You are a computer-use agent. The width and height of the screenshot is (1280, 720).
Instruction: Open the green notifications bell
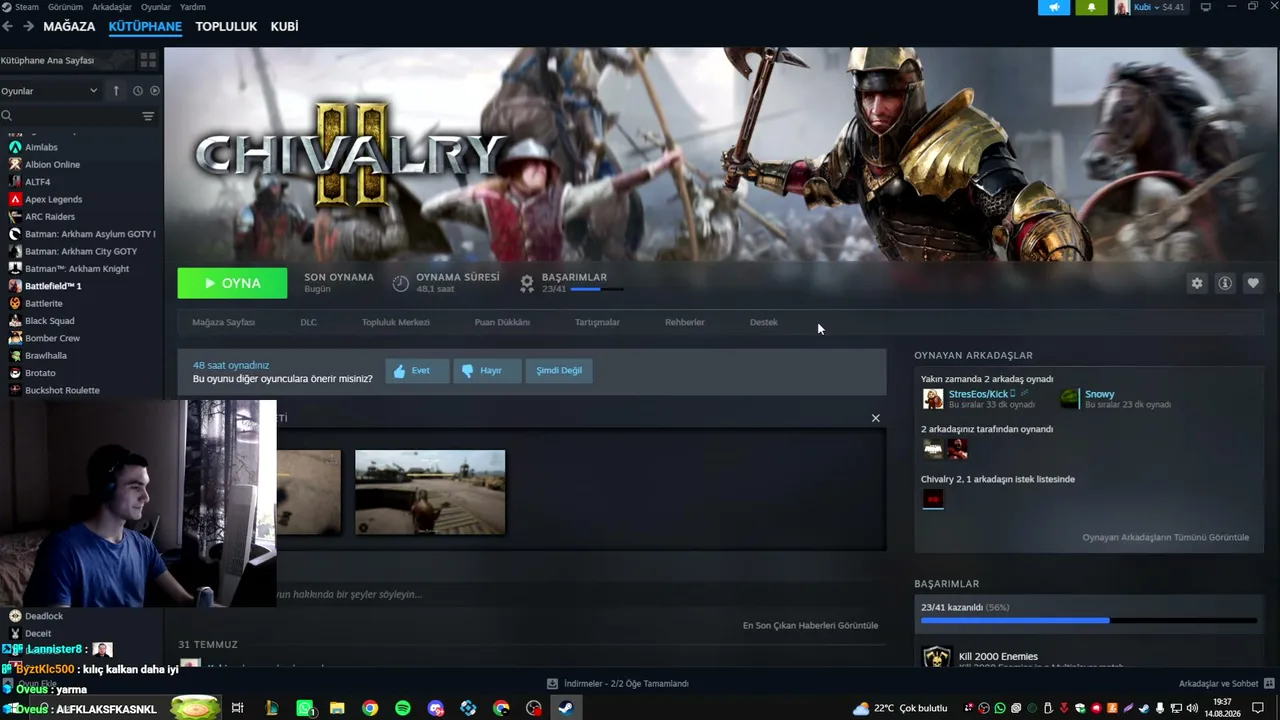point(1091,7)
